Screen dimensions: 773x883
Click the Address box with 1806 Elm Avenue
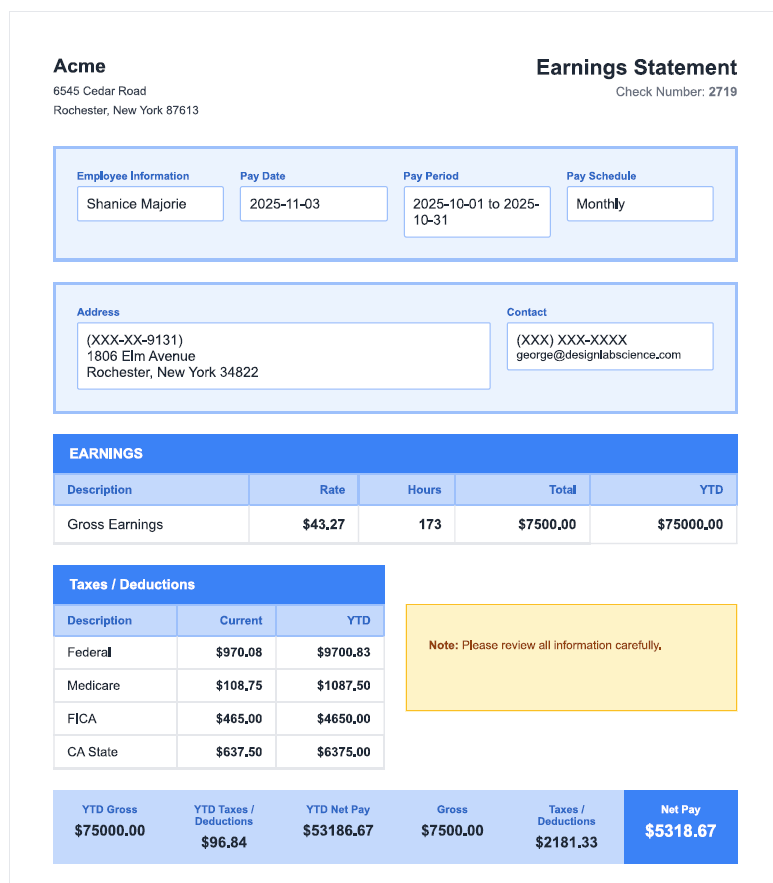283,356
